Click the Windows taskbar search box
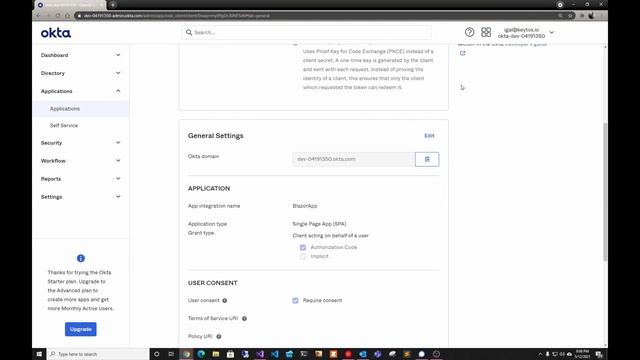Image resolution: width=640 pixels, height=360 pixels. point(98,354)
